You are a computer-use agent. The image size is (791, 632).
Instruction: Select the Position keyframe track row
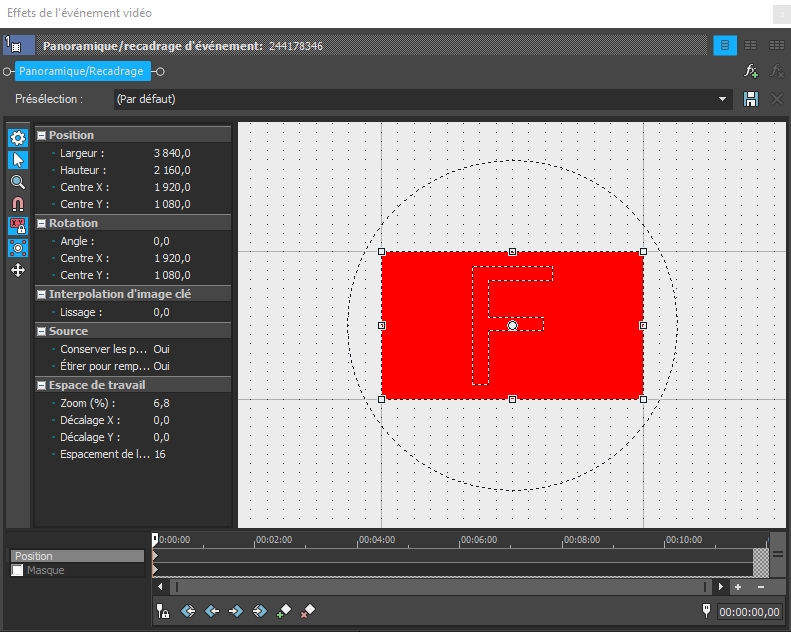point(77,556)
